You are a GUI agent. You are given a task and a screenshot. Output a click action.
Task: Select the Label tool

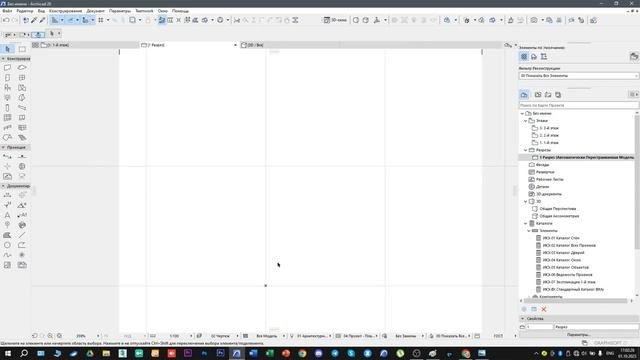click(22, 215)
